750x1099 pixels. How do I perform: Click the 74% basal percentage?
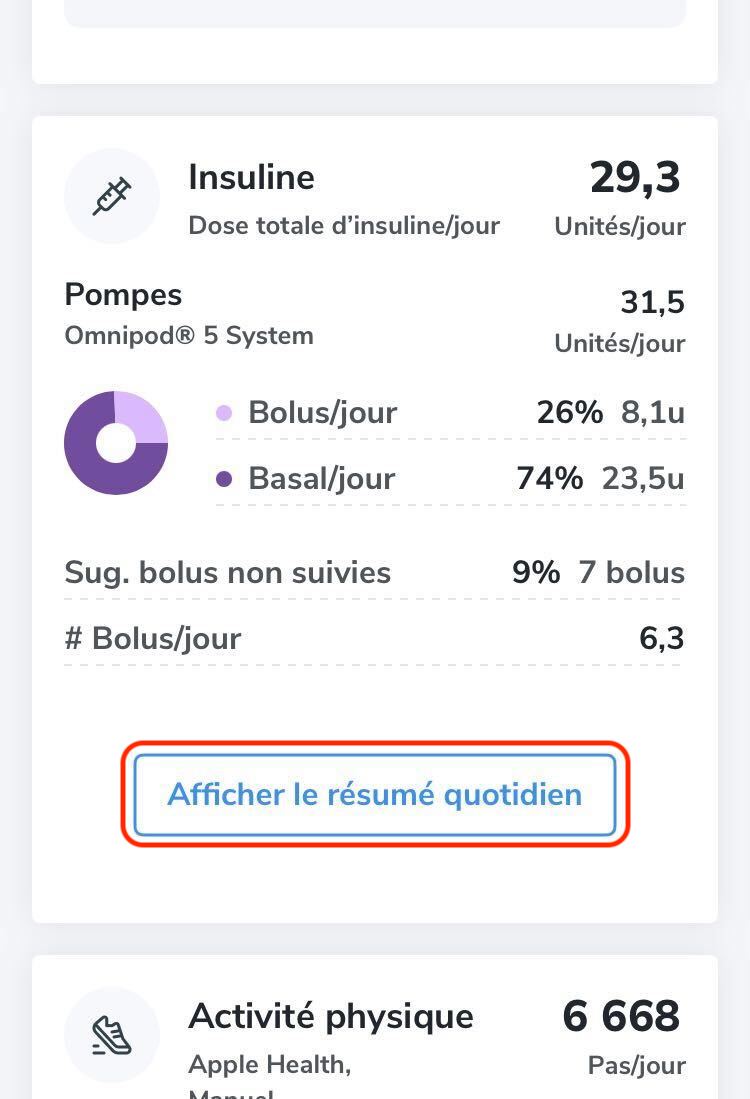pyautogui.click(x=549, y=478)
